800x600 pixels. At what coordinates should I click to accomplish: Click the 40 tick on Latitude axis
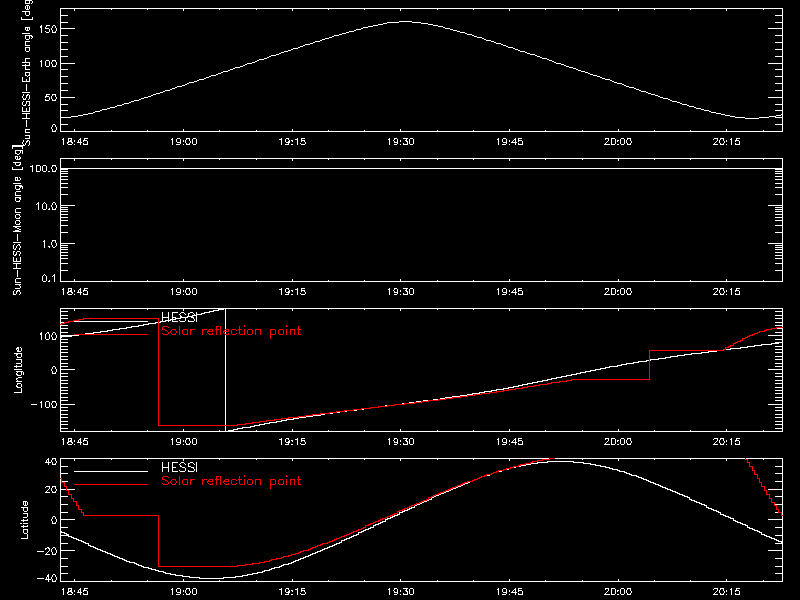[x=51, y=461]
